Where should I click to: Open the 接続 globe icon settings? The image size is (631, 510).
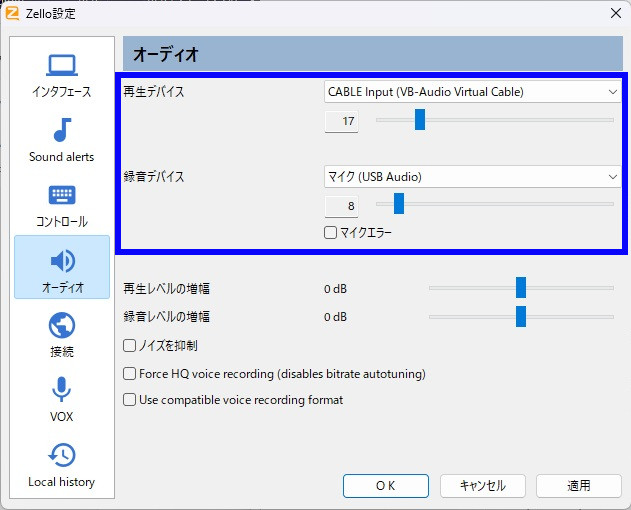62,326
